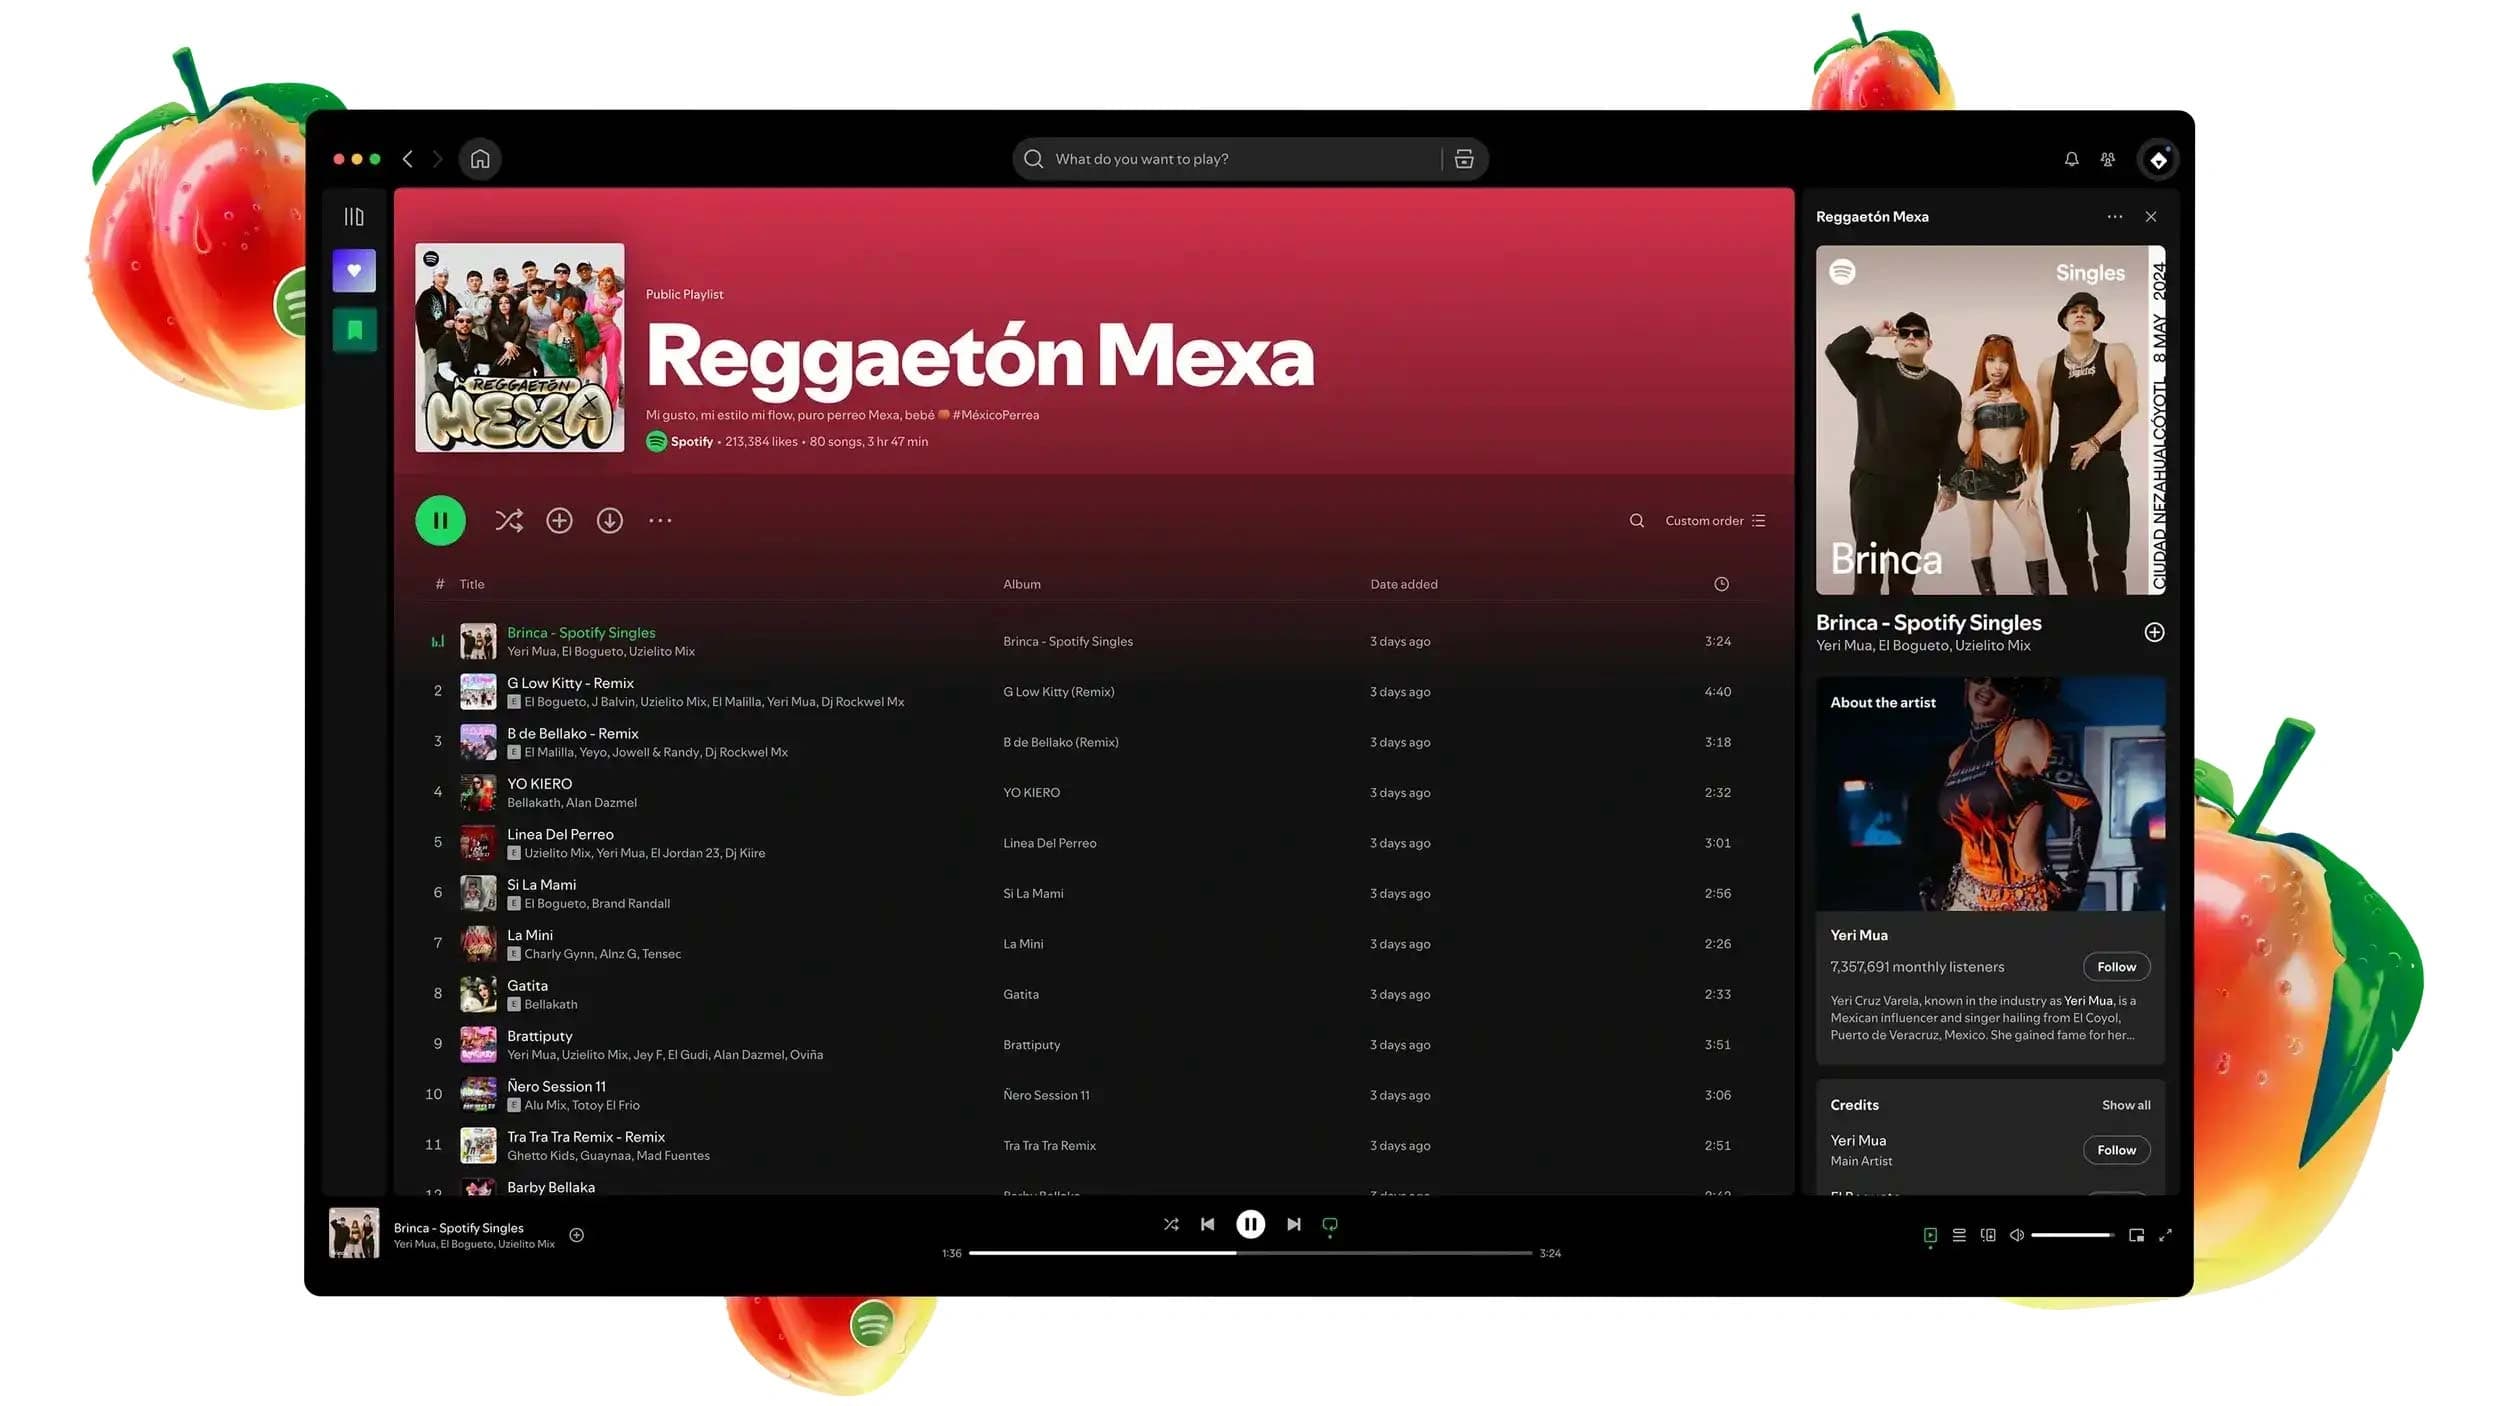Click the shuffle playback icon
This screenshot has width=2500, height=1406.
(1171, 1224)
